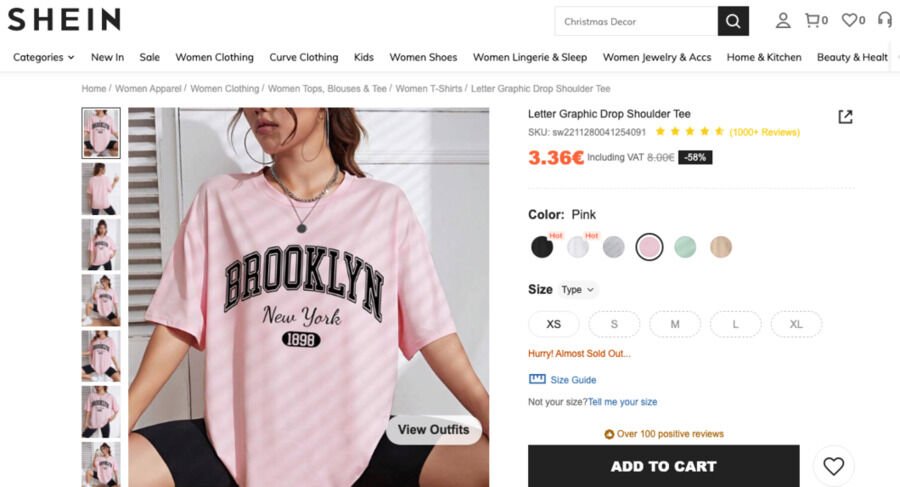Open the size Type dropdown
Image resolution: width=900 pixels, height=487 pixels.
click(x=578, y=290)
